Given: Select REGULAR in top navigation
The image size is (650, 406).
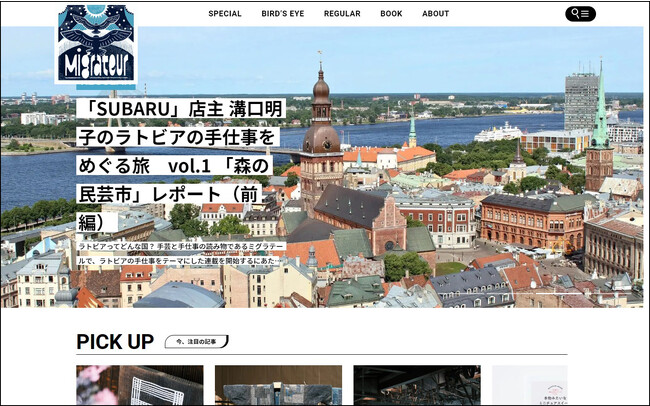Looking at the screenshot, I should click(x=342, y=14).
